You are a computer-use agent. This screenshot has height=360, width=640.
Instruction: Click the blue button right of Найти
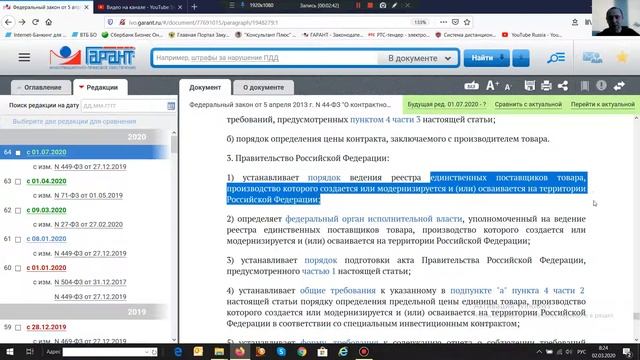(x=521, y=58)
